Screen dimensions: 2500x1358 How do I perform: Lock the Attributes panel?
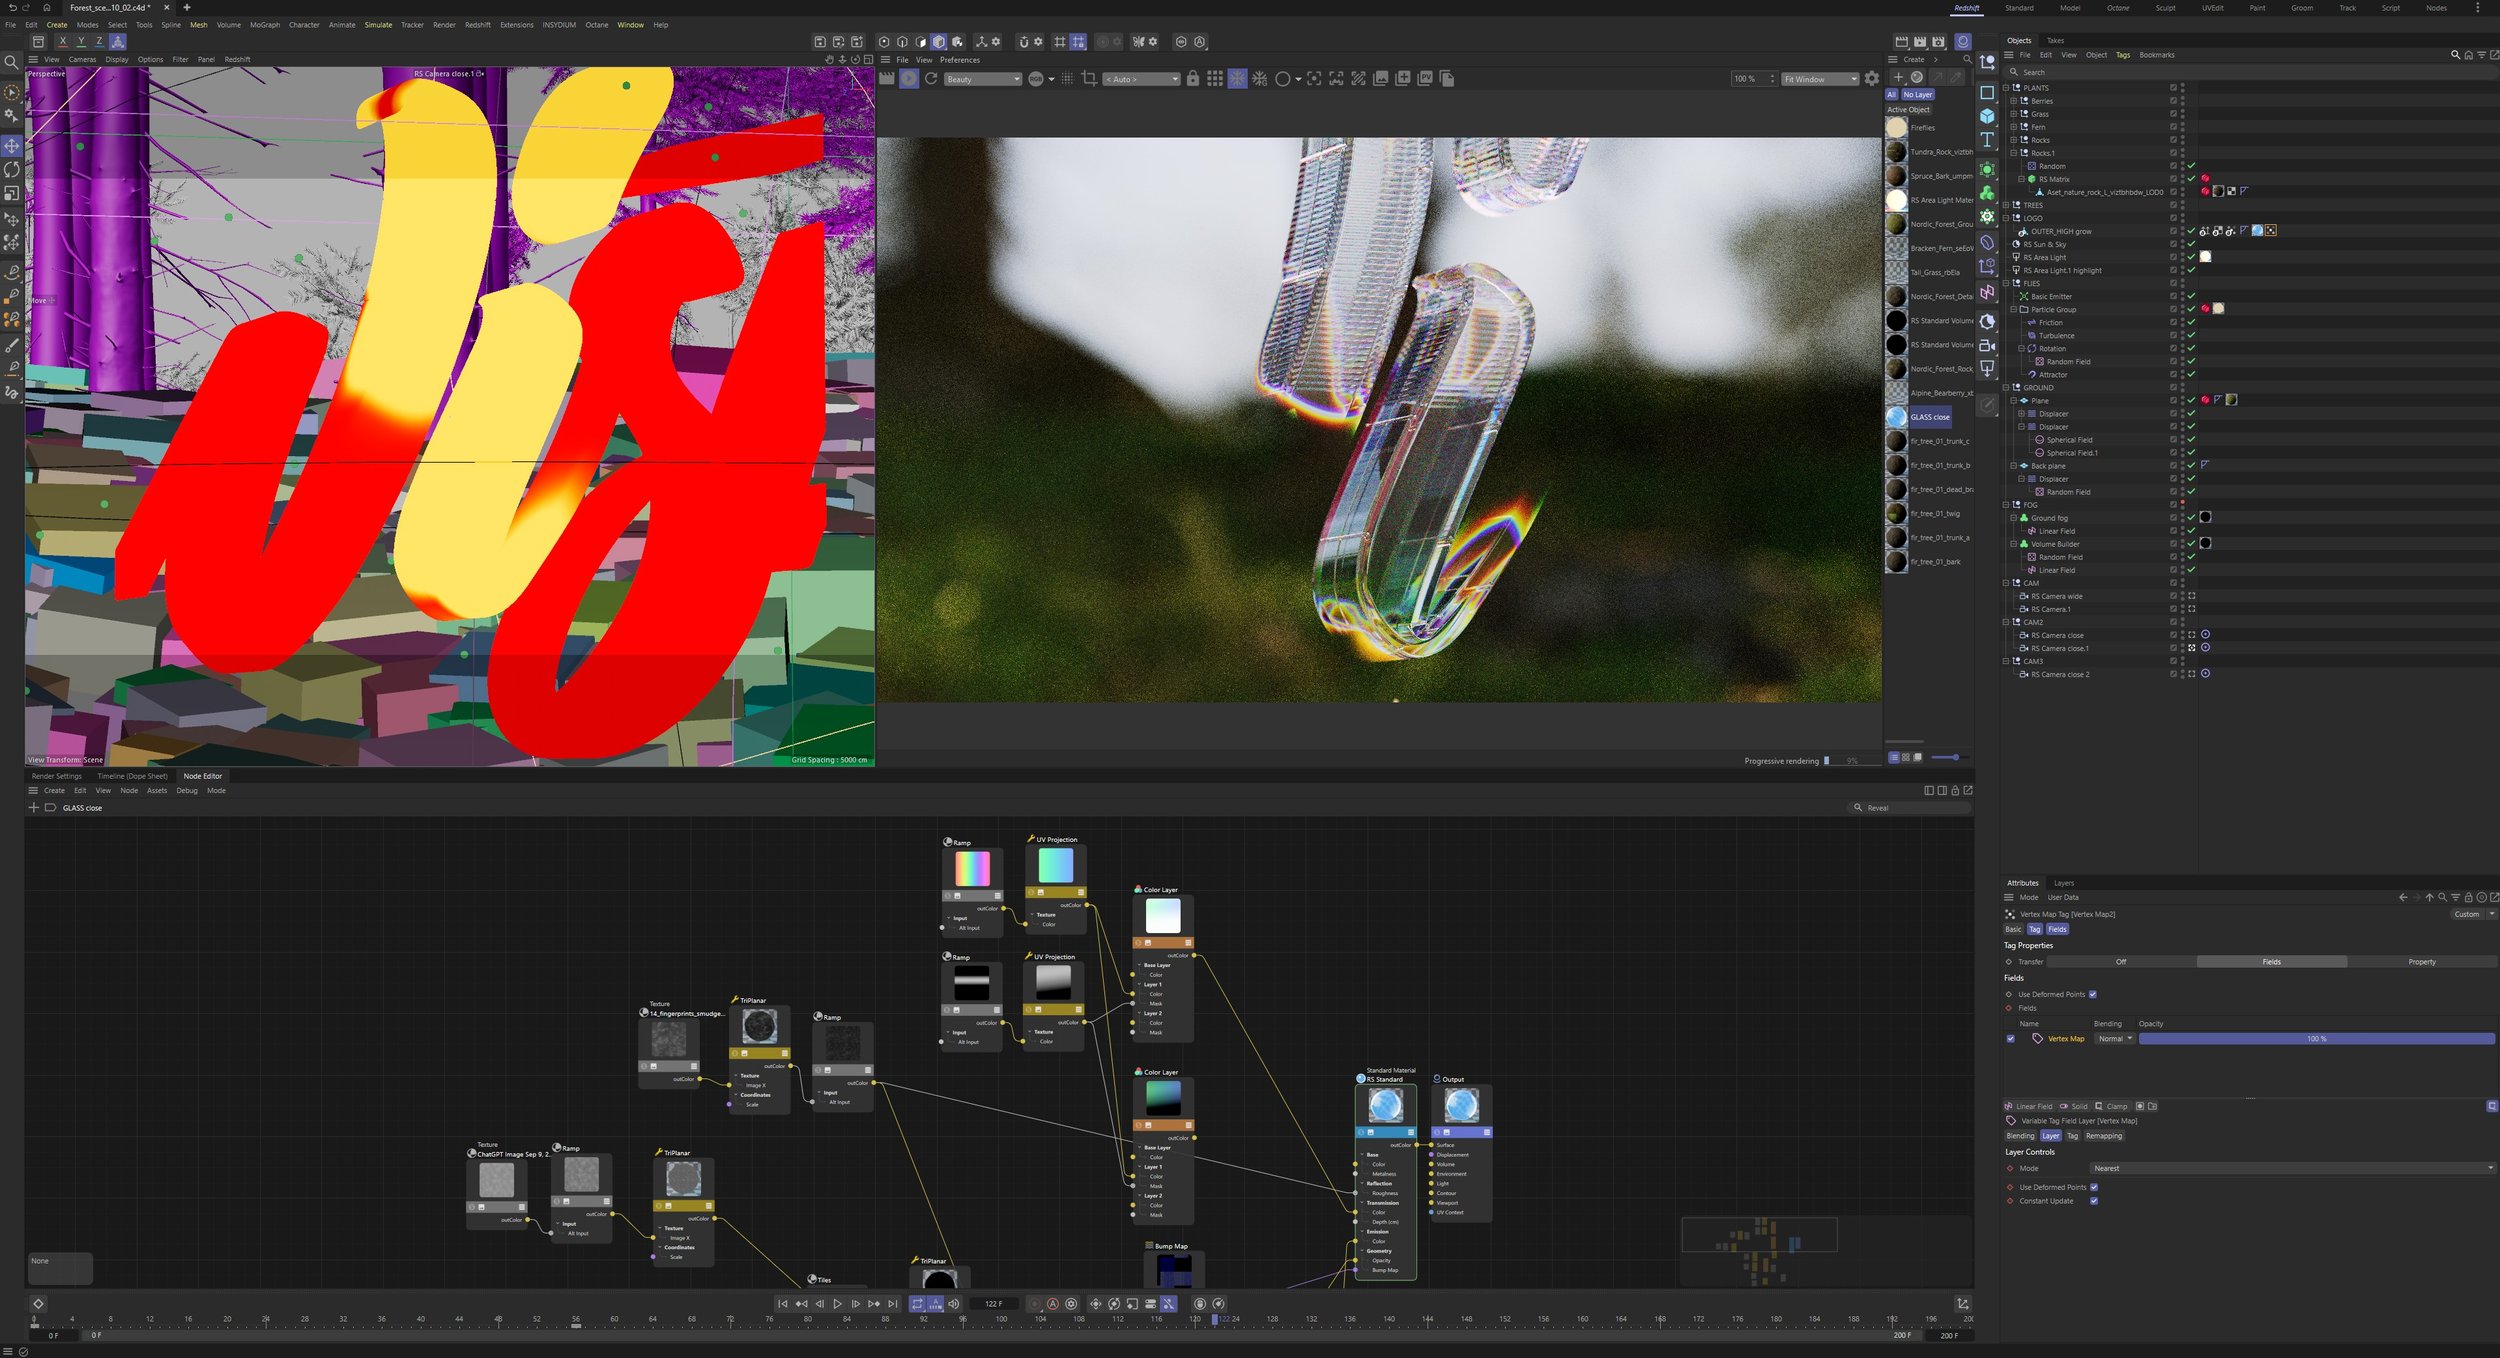2468,898
